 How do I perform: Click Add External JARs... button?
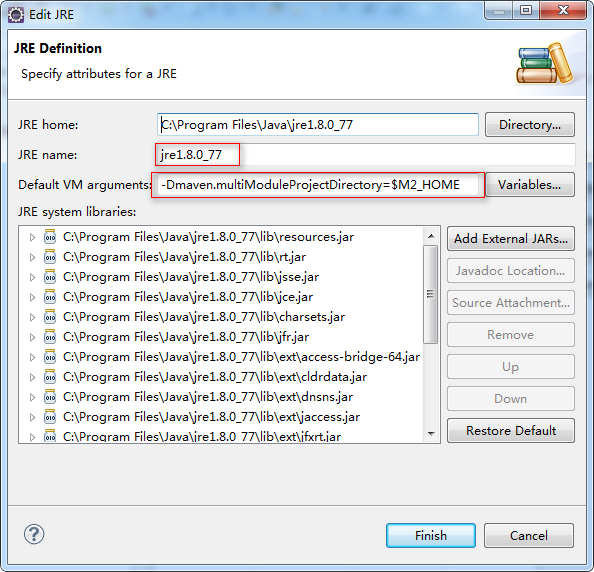coord(511,239)
